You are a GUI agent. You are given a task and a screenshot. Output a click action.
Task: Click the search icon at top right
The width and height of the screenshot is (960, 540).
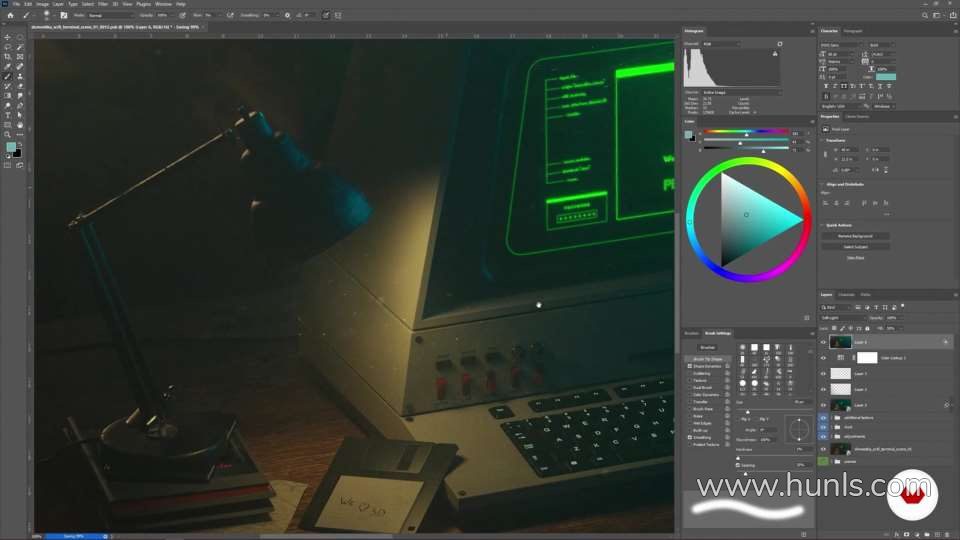point(924,15)
